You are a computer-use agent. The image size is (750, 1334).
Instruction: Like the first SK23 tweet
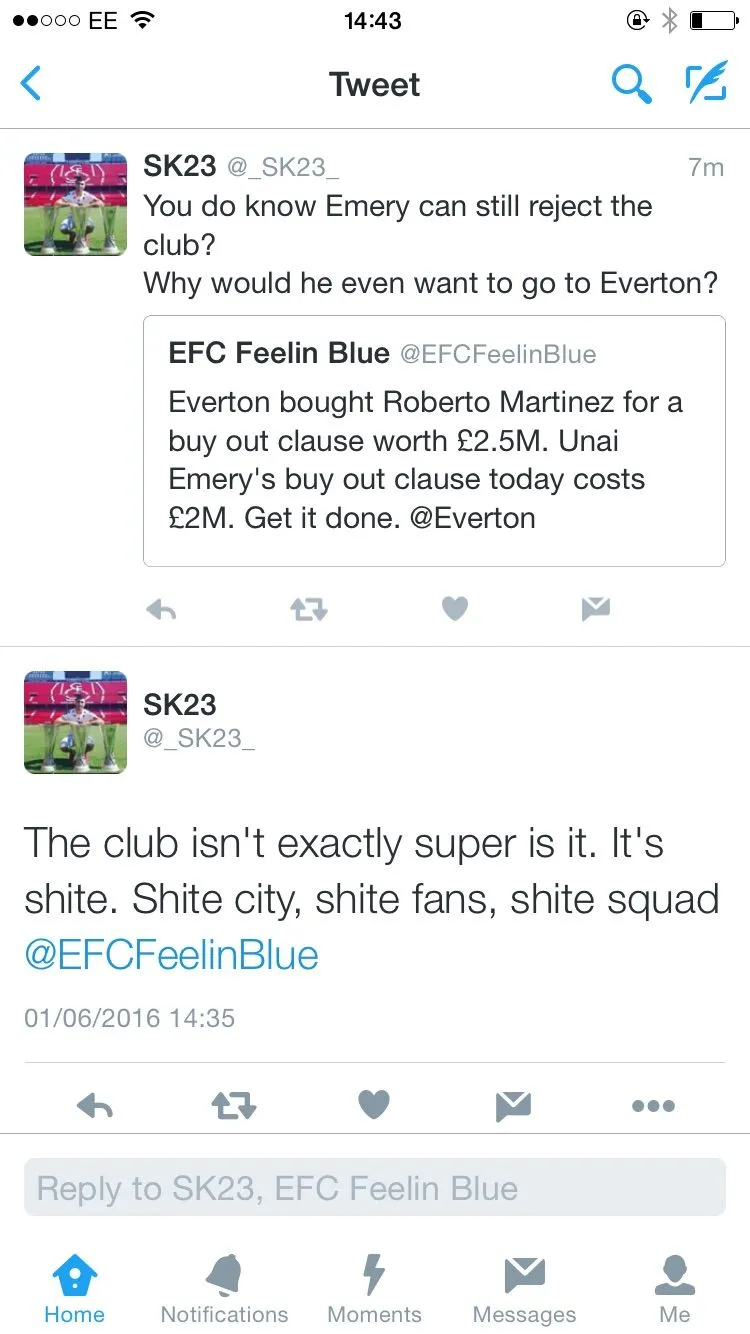(x=455, y=609)
